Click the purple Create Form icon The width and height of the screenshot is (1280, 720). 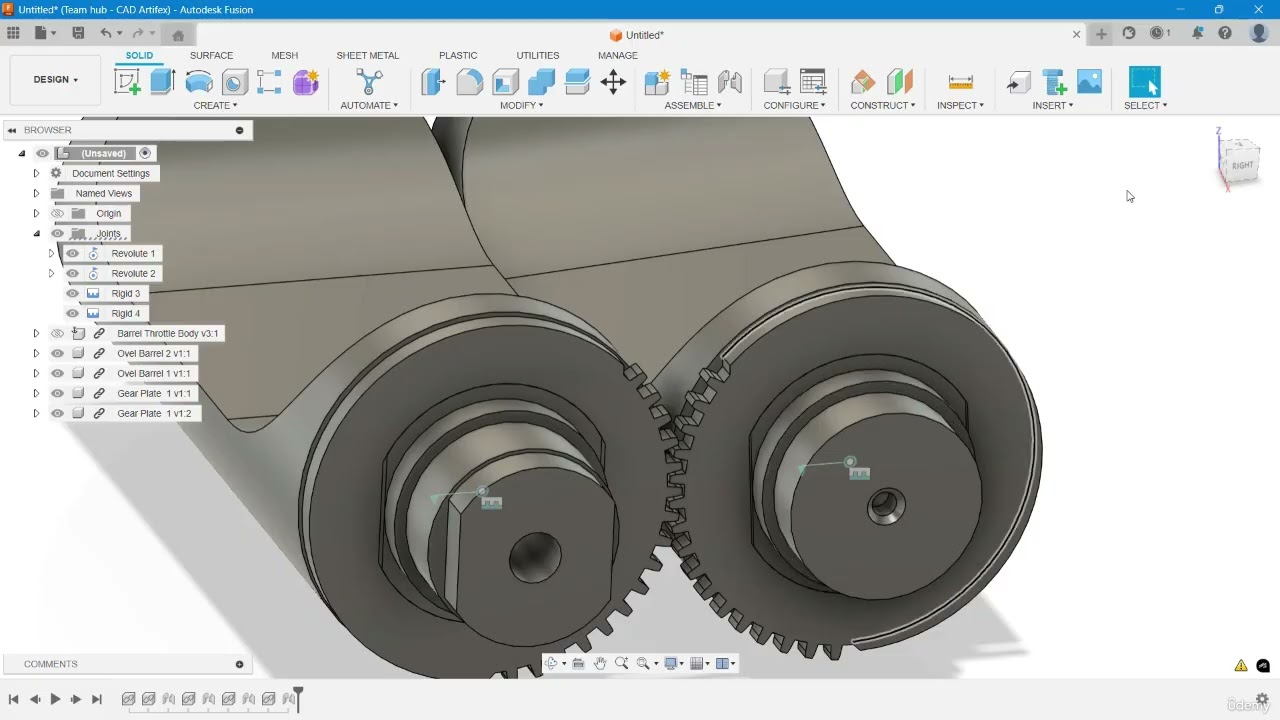coord(305,82)
